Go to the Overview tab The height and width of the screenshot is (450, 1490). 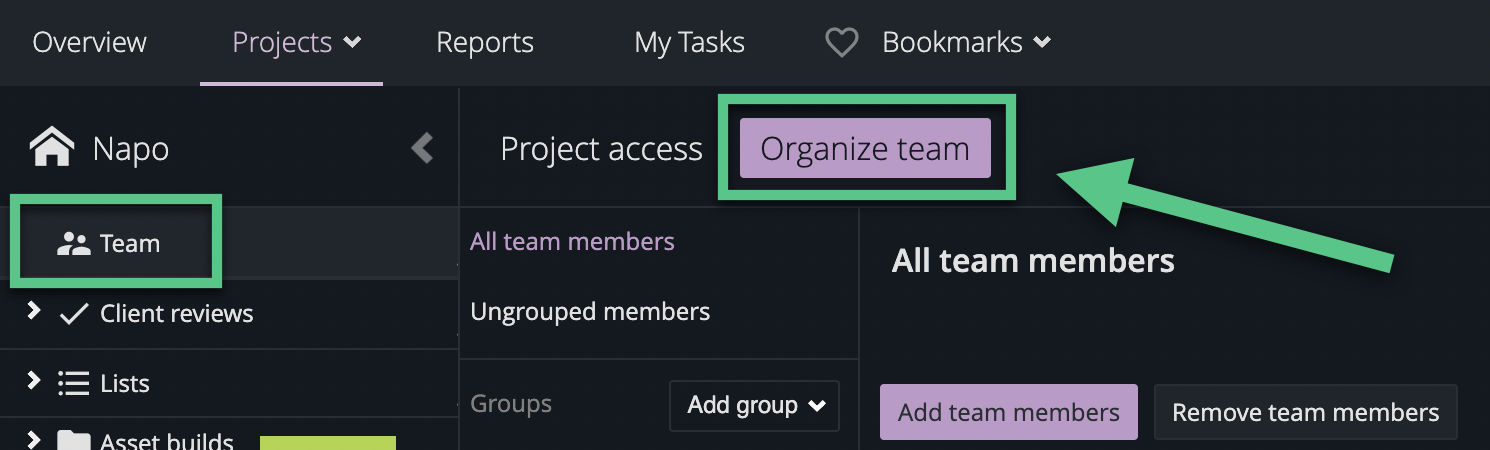pos(90,43)
